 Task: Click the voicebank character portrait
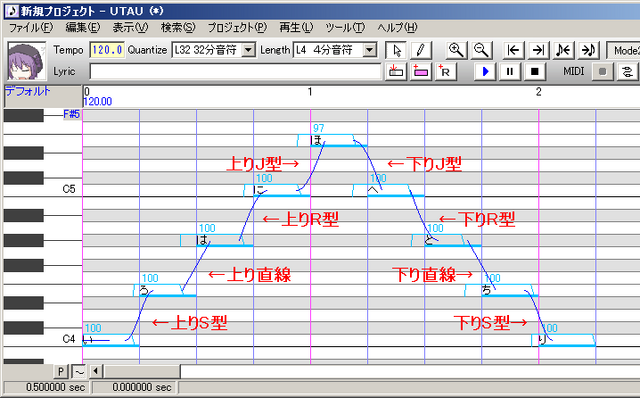27,61
